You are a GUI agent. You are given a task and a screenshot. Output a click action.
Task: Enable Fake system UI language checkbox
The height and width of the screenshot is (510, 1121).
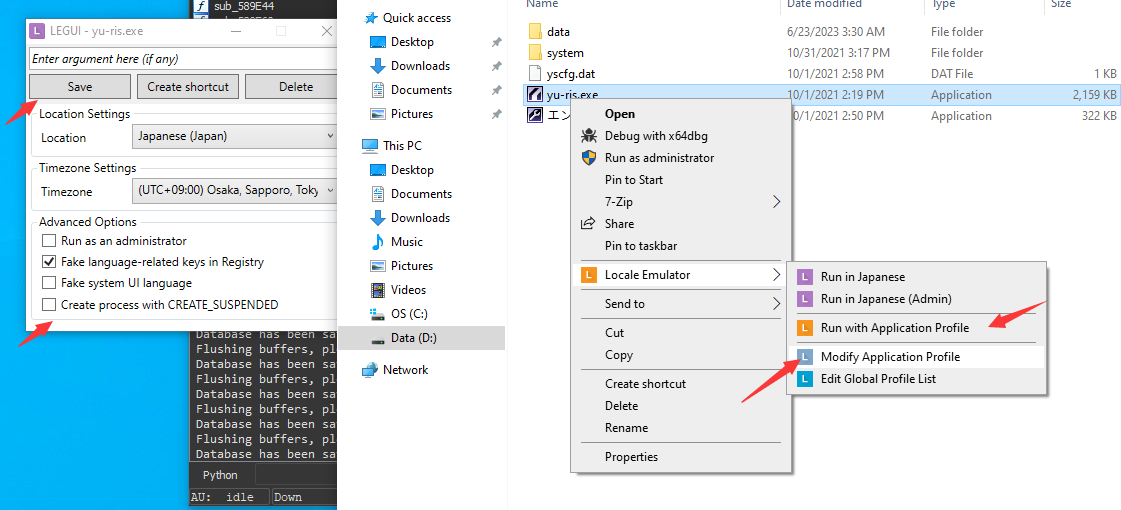49,283
